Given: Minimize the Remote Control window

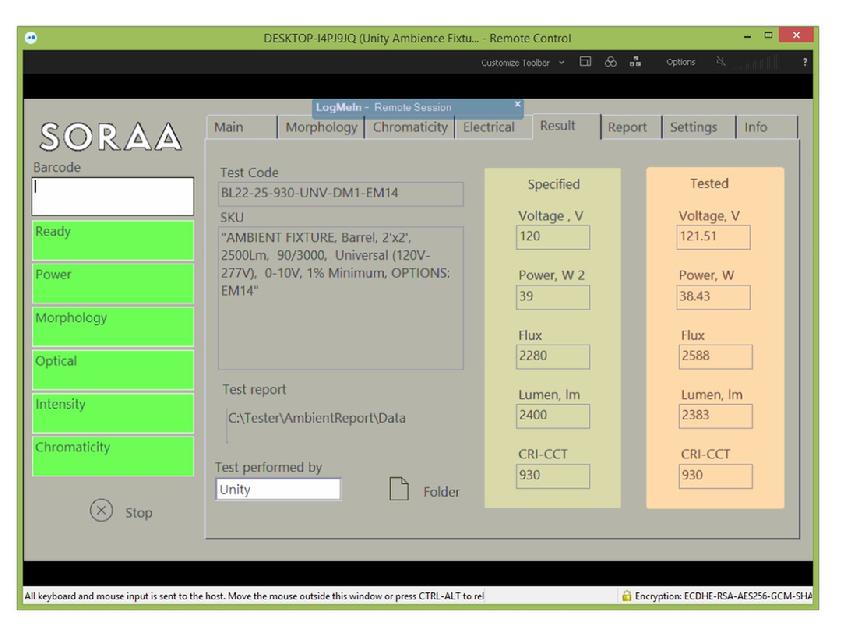Looking at the screenshot, I should click(x=747, y=37).
